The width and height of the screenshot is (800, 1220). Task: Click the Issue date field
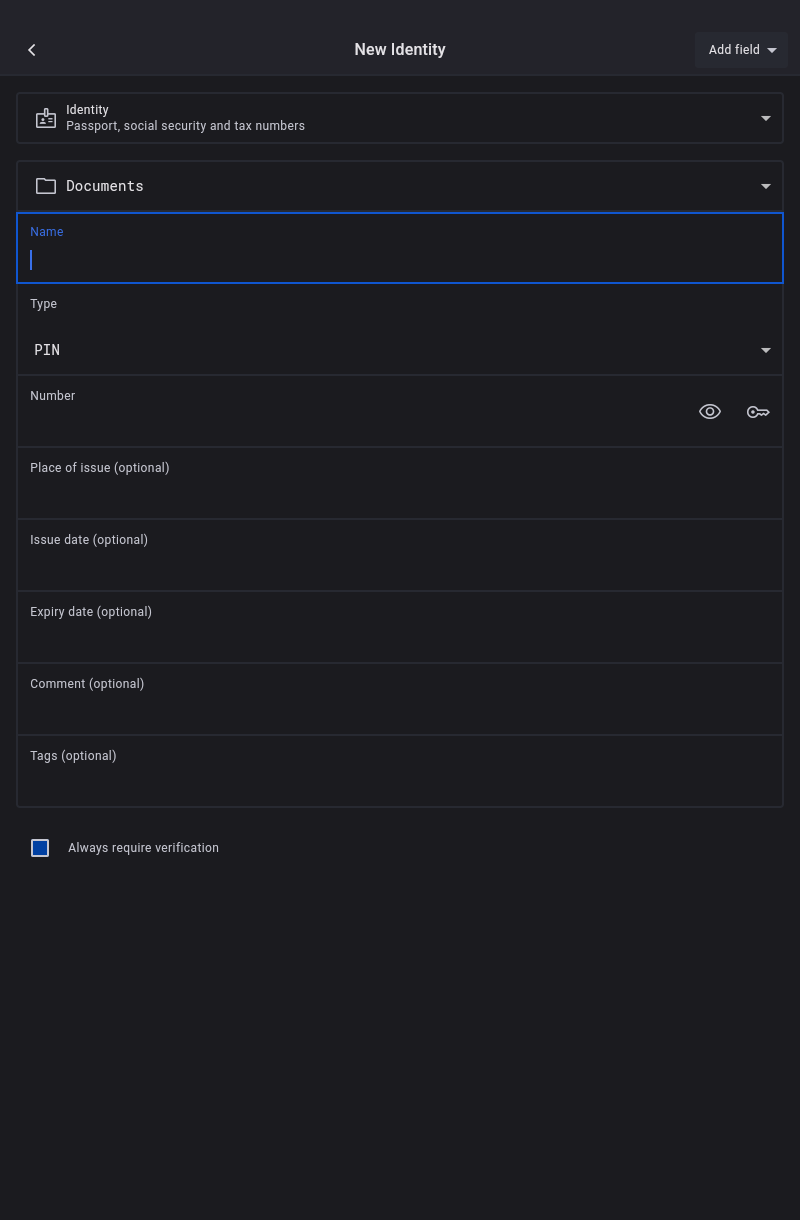coord(400,564)
